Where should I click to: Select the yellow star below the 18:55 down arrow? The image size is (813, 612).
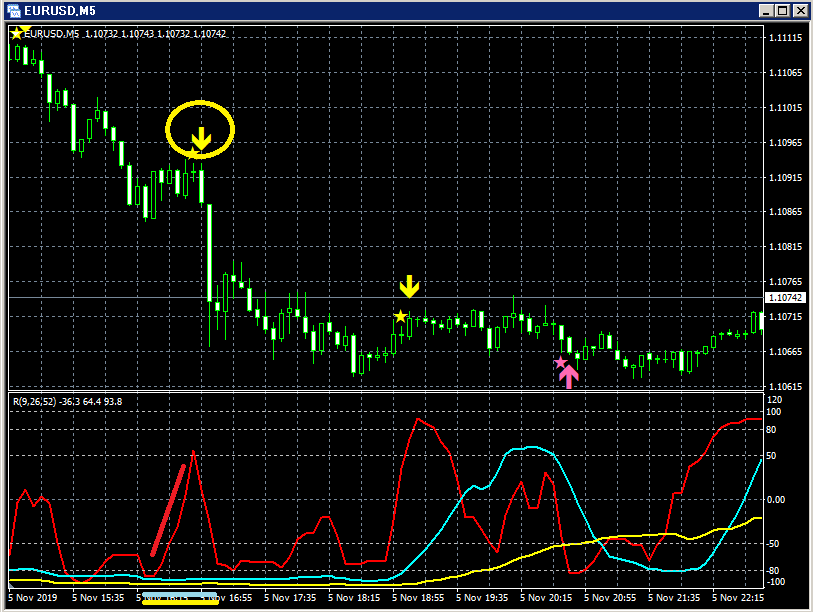coord(400,316)
